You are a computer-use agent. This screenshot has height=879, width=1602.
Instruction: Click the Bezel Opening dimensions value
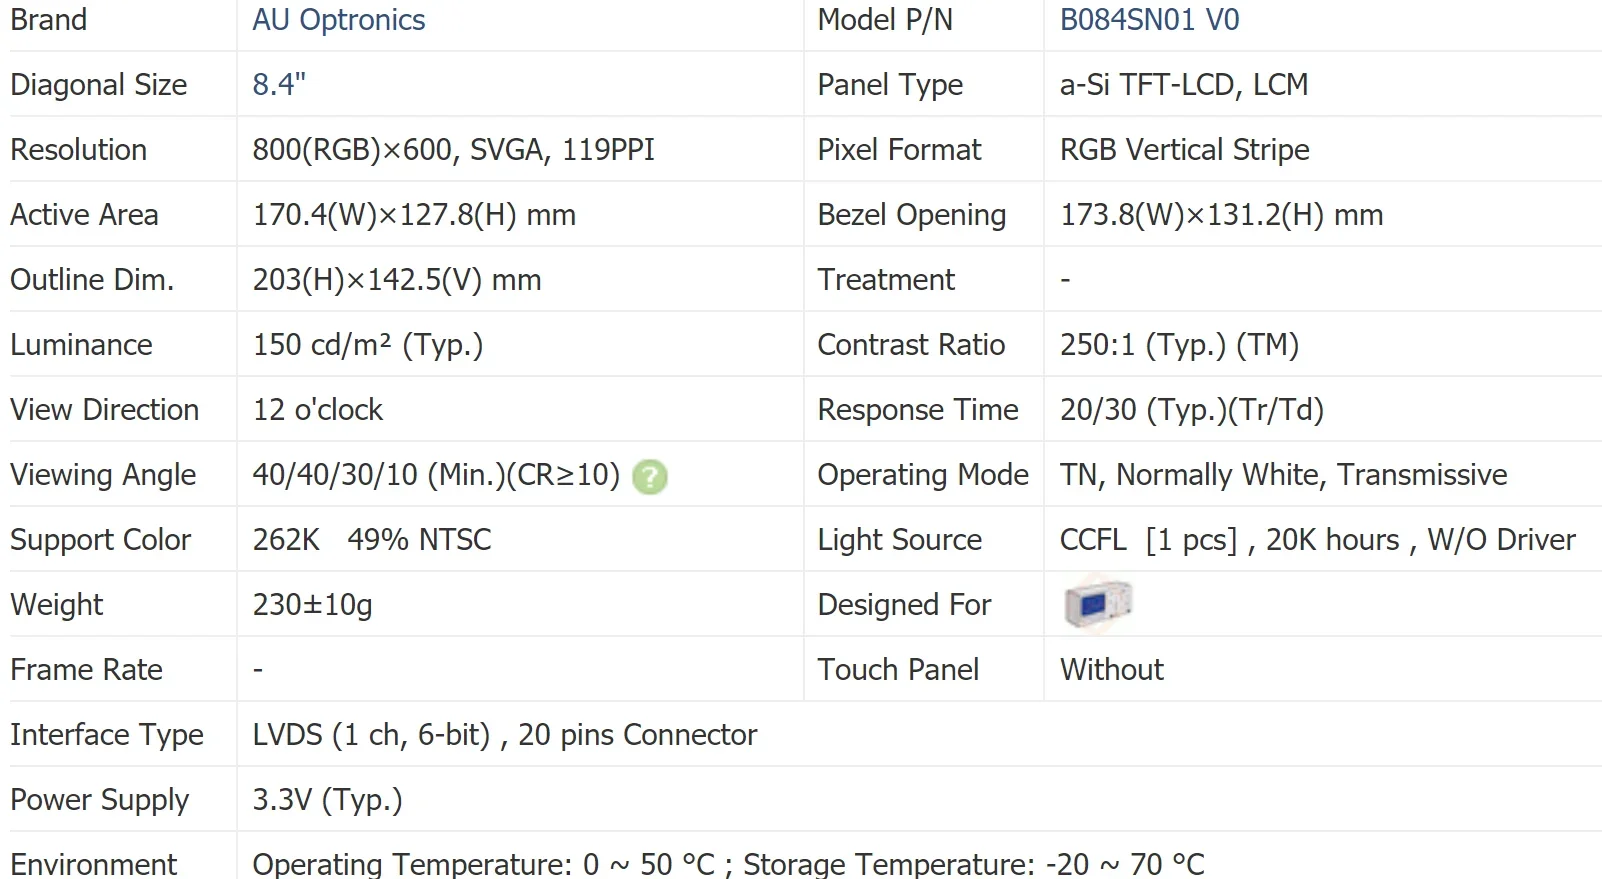pos(1221,215)
